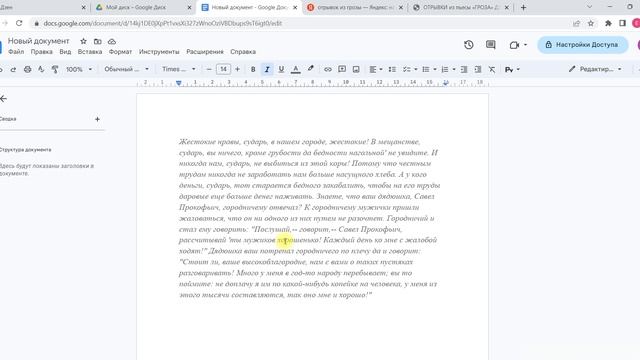
Task: Open the paragraph style Обычный dropdown
Action: click(126, 69)
